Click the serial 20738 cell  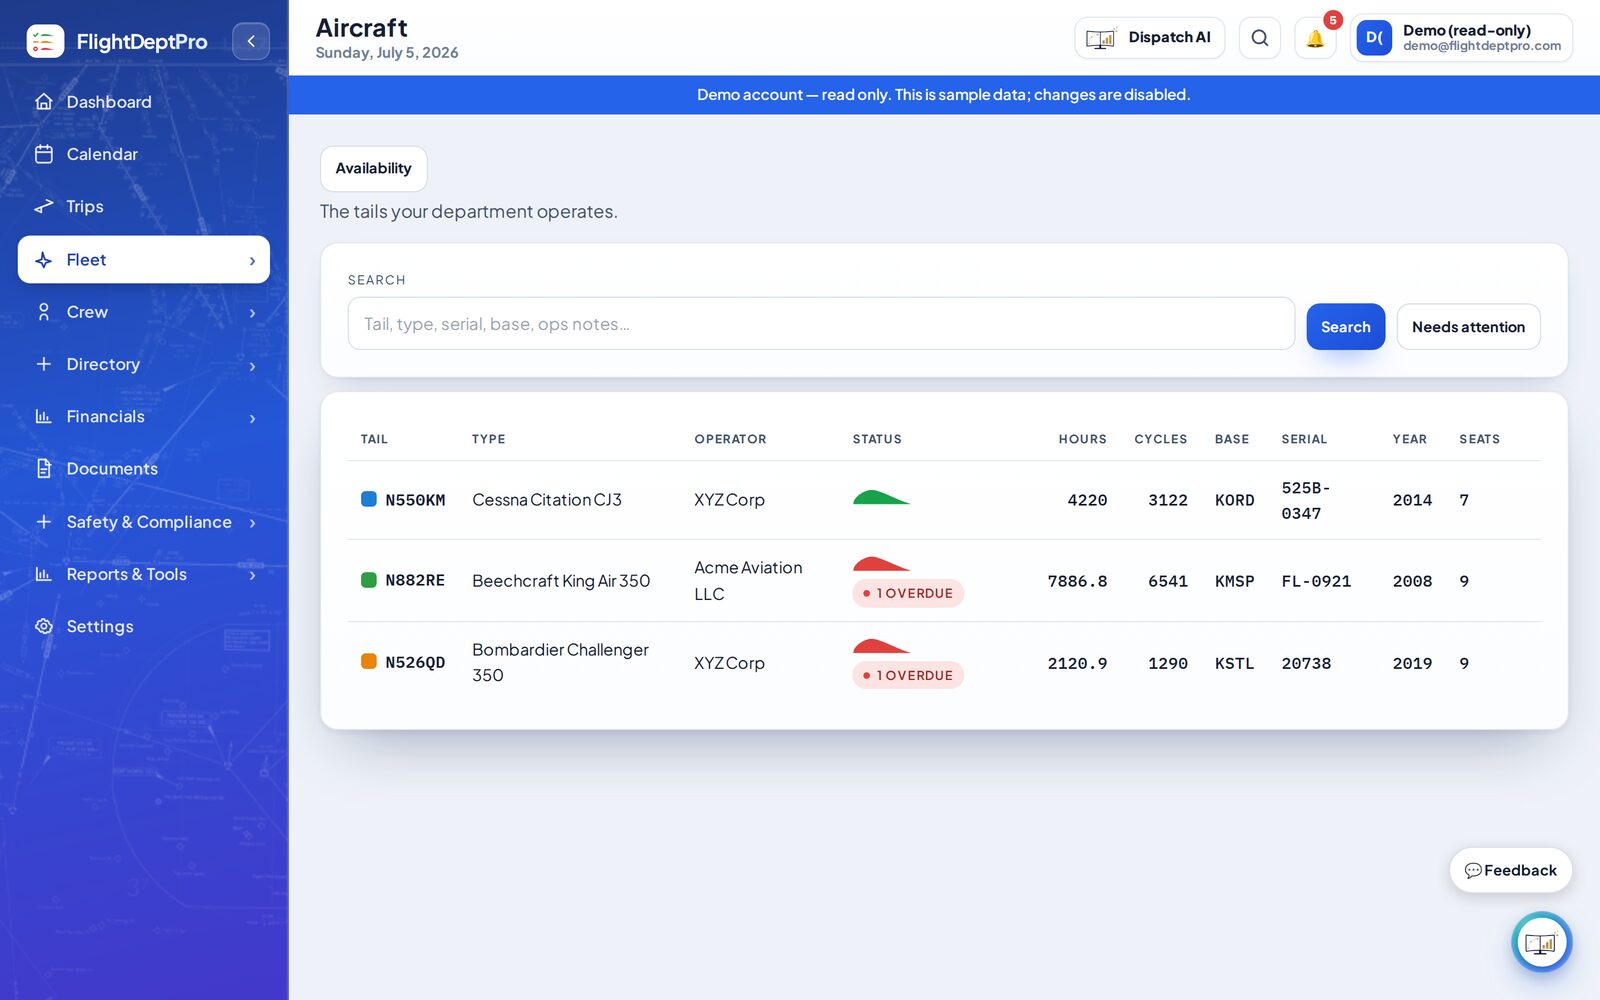1306,663
